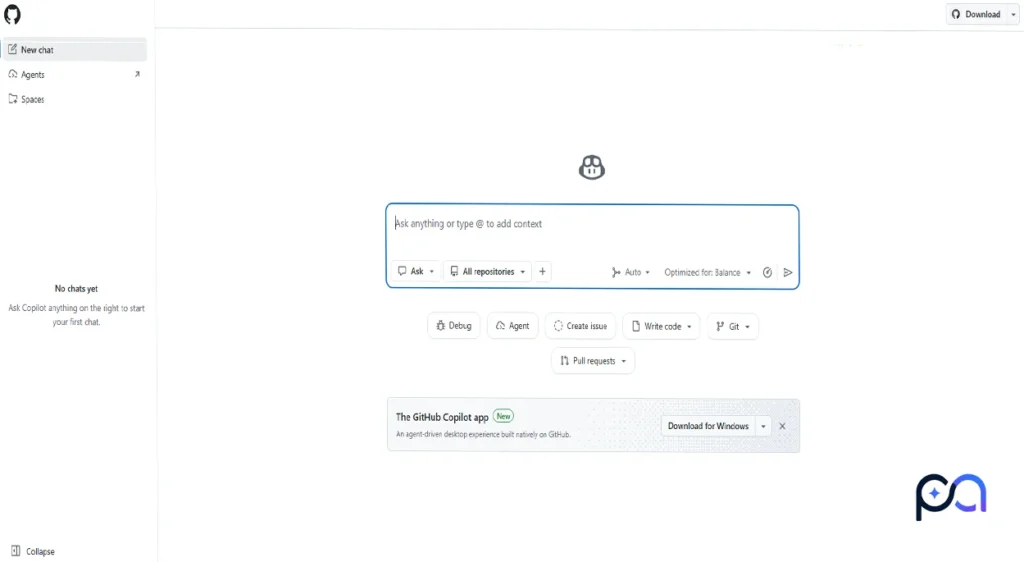This screenshot has height=562, width=1024.
Task: Choose the Create issue suggestion
Action: (581, 326)
